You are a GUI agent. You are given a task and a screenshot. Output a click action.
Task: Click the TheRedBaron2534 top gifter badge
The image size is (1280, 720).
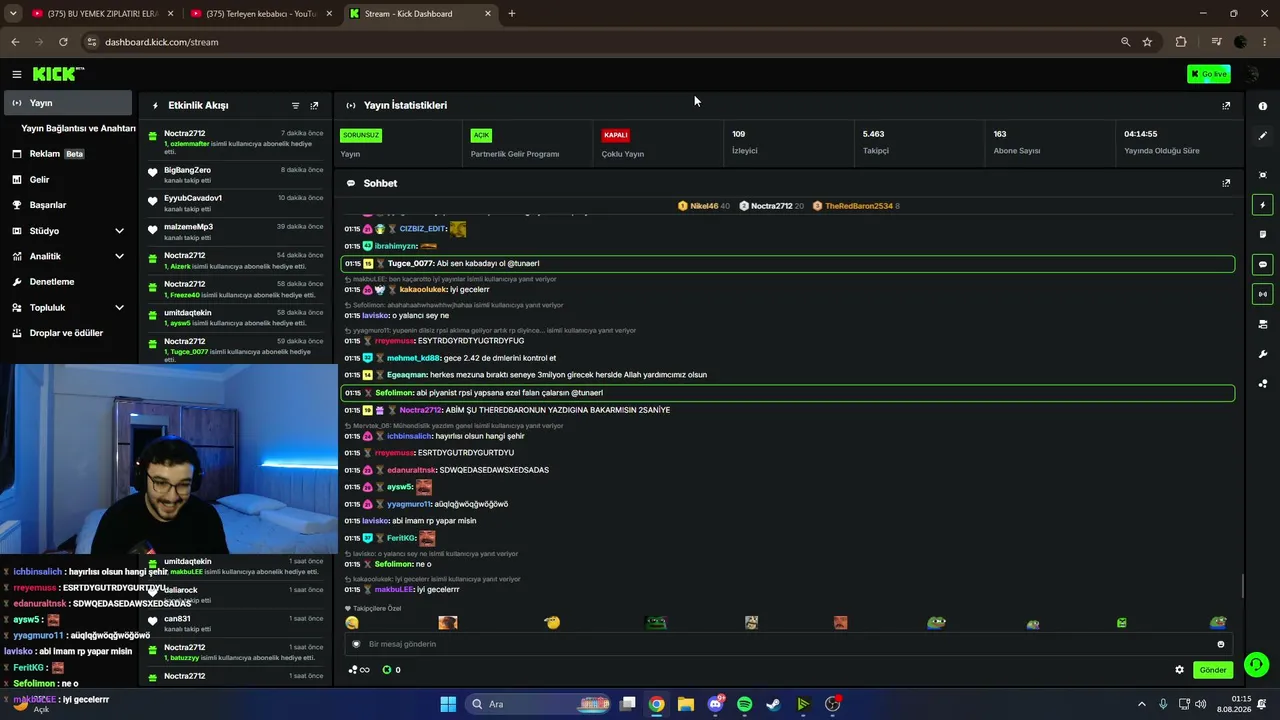[x=856, y=206]
